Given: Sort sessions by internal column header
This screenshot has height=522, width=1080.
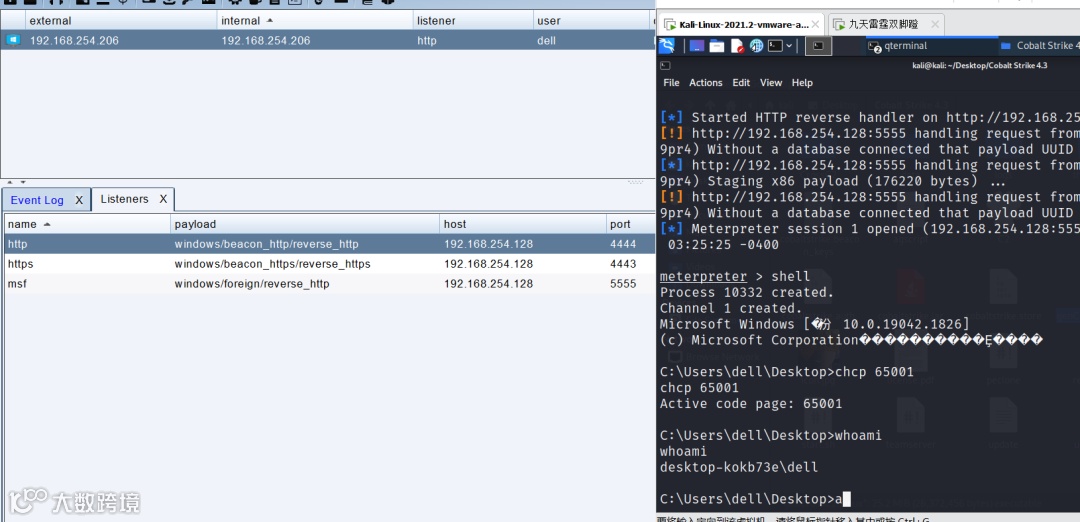Looking at the screenshot, I should coord(315,21).
